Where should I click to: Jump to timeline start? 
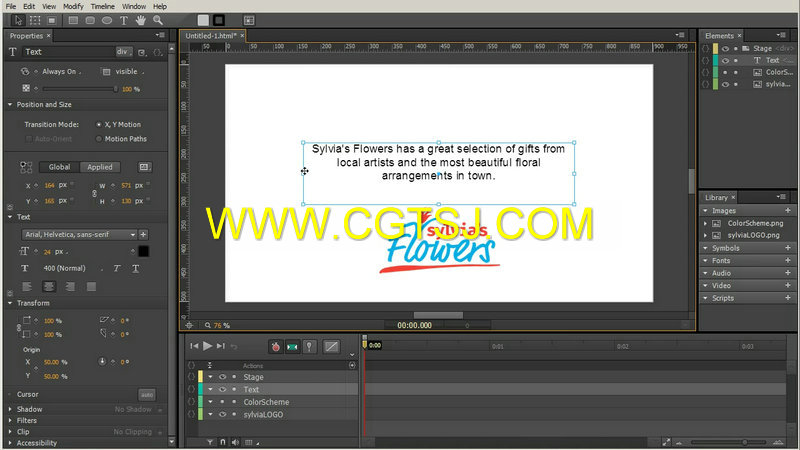tap(194, 346)
